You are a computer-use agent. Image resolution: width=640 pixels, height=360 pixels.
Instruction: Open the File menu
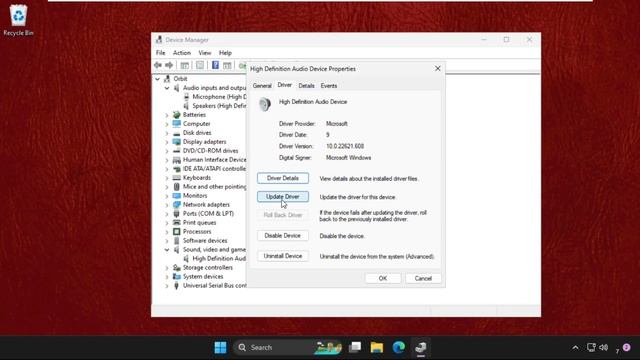(160, 53)
